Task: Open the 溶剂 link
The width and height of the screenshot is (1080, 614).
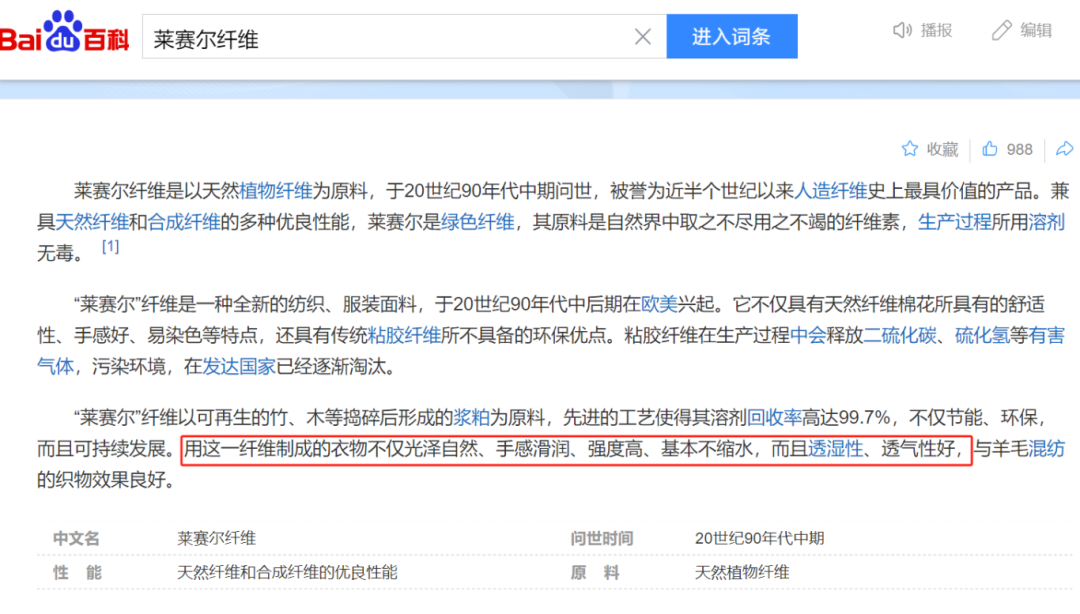Action: click(1046, 222)
